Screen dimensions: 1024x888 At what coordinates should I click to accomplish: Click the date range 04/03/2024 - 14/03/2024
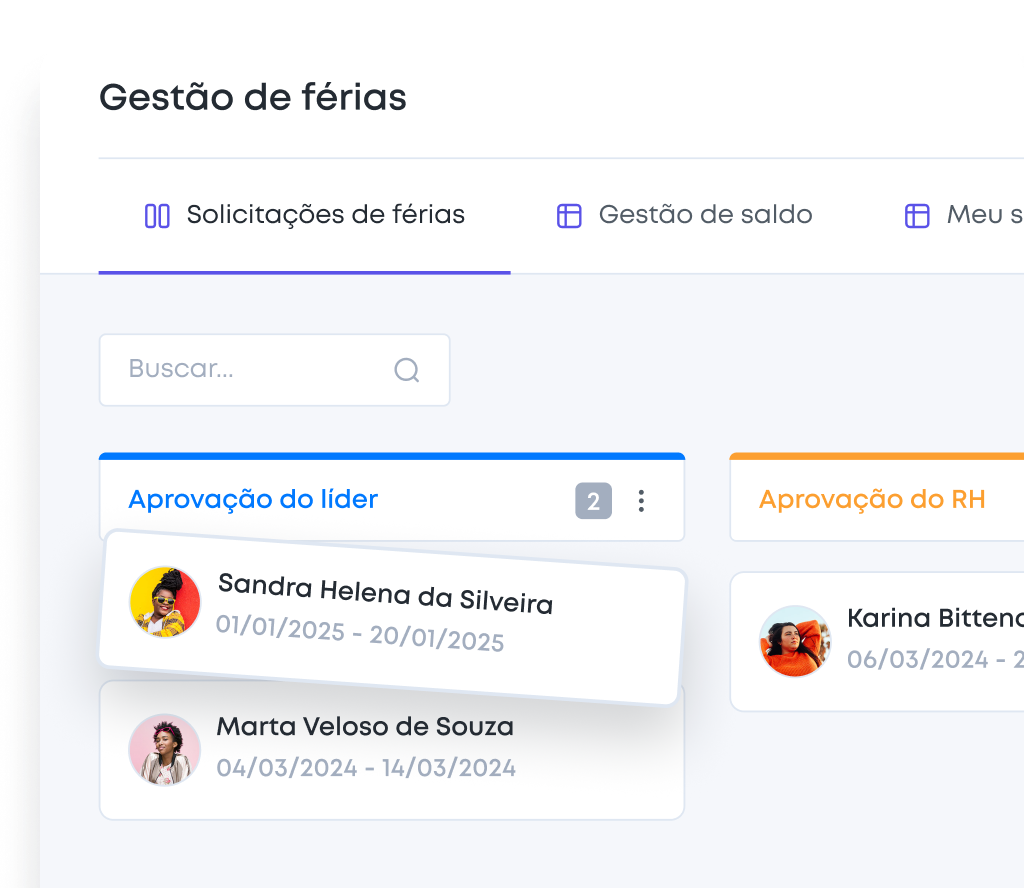click(x=366, y=768)
